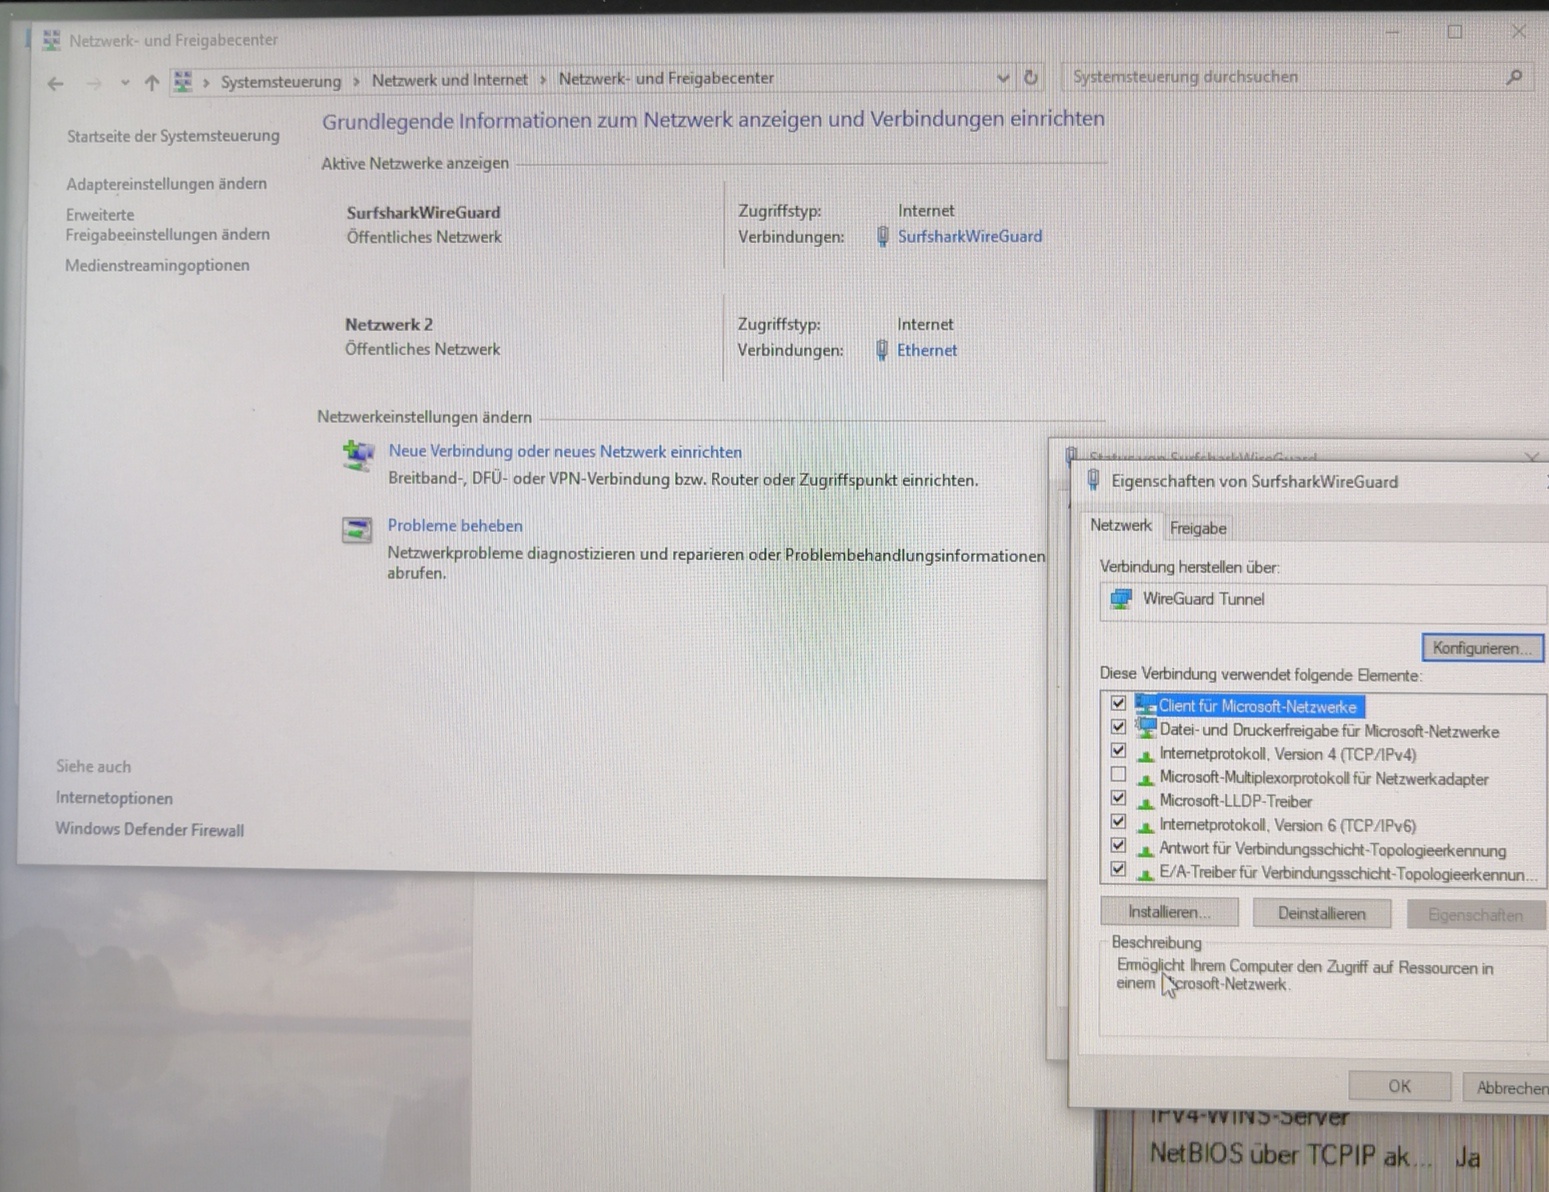The image size is (1549, 1192).
Task: Click Neue Verbindung oder neues Netzwerk einrichten
Action: pyautogui.click(x=565, y=452)
